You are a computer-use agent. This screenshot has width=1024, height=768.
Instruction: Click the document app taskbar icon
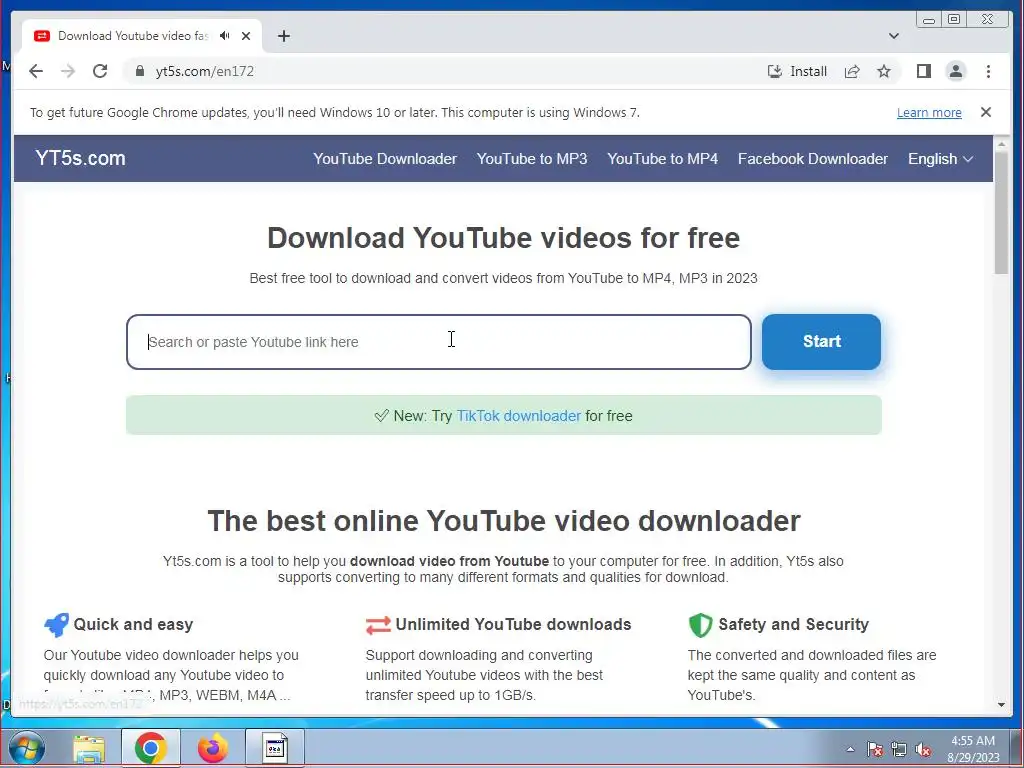tap(275, 748)
